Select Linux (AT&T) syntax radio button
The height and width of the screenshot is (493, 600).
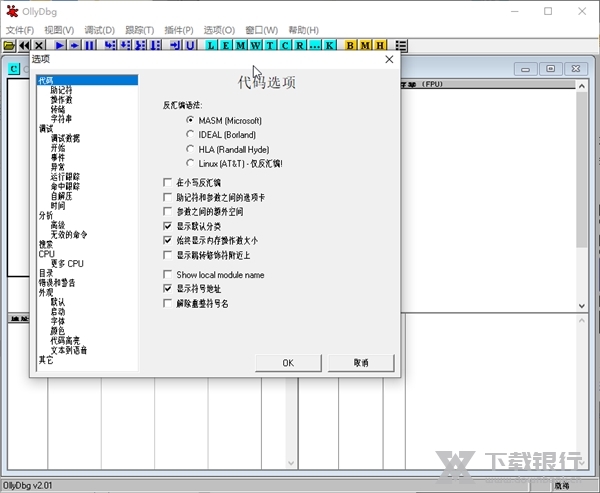tap(190, 163)
